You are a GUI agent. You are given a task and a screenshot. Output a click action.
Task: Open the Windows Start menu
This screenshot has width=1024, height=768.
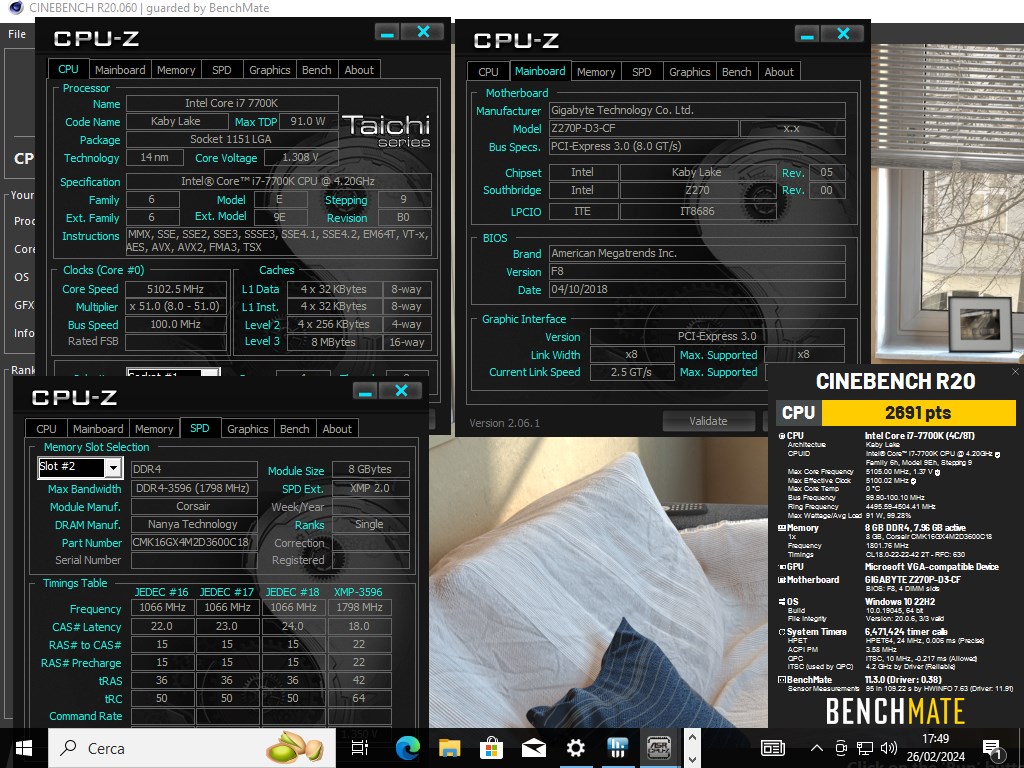point(24,748)
